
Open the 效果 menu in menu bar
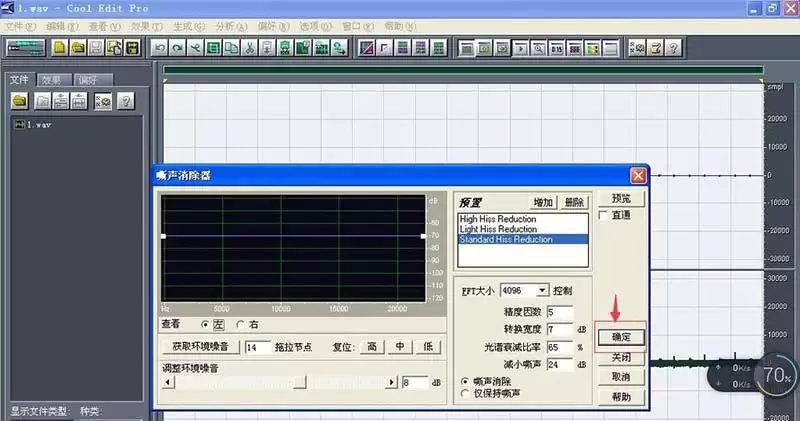click(x=146, y=26)
